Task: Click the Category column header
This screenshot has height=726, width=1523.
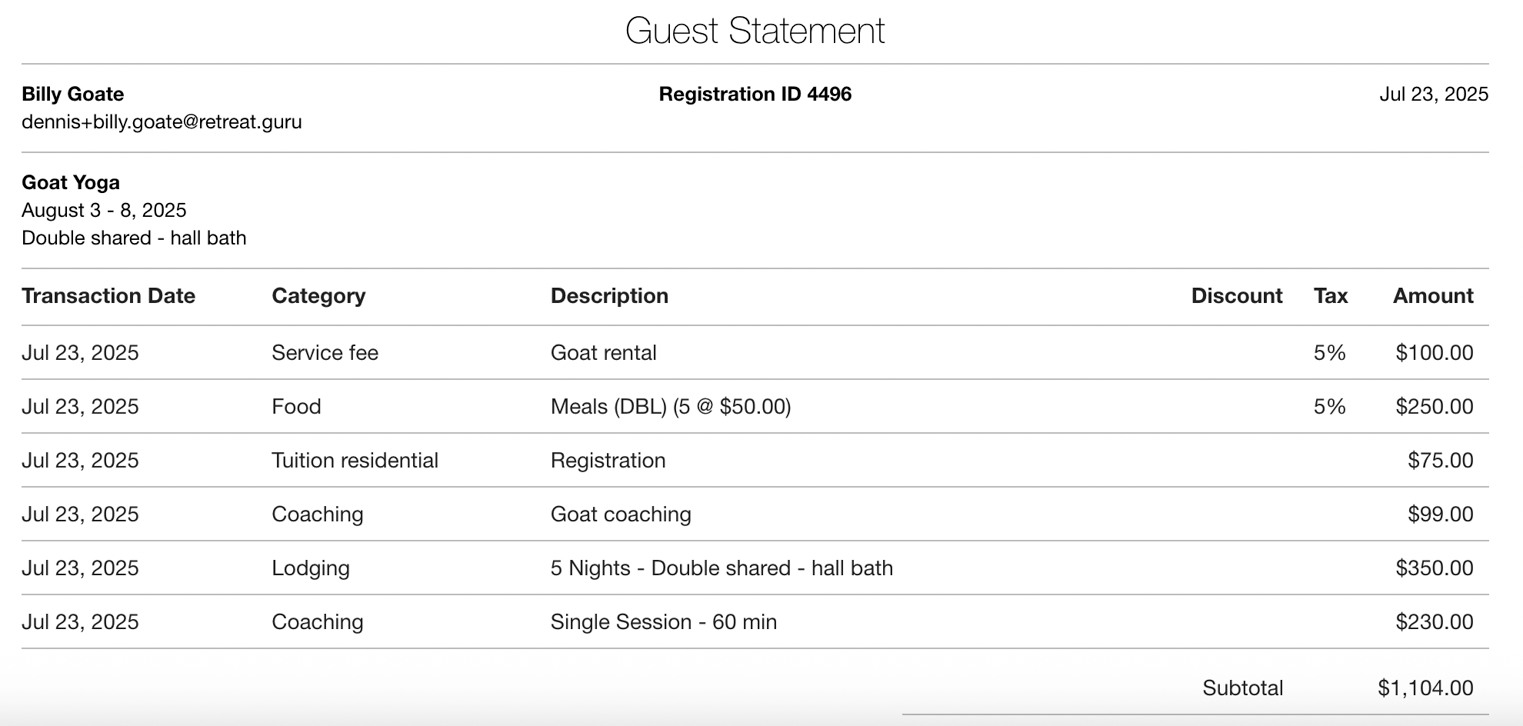Action: tap(318, 296)
